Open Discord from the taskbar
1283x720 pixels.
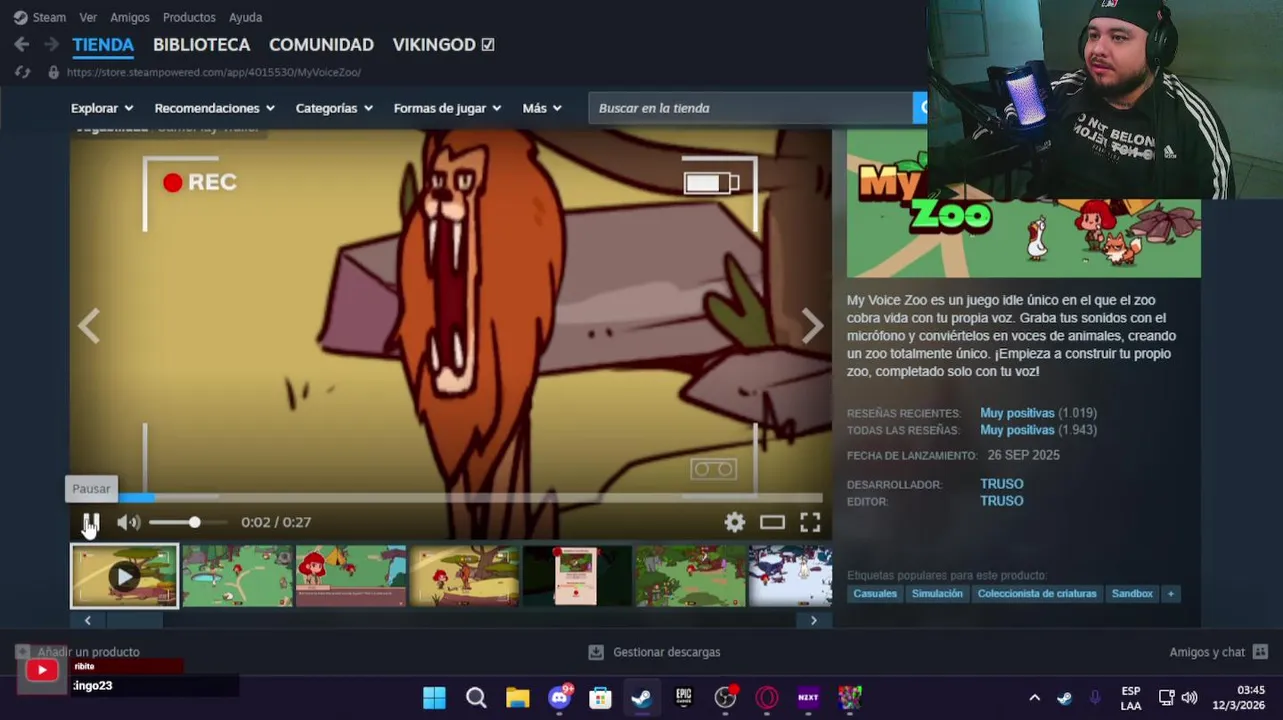tap(559, 697)
